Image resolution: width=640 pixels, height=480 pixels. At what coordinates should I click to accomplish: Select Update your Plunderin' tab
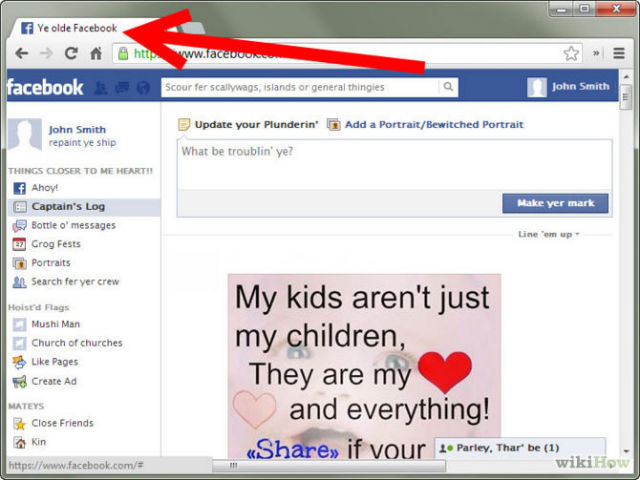248,125
